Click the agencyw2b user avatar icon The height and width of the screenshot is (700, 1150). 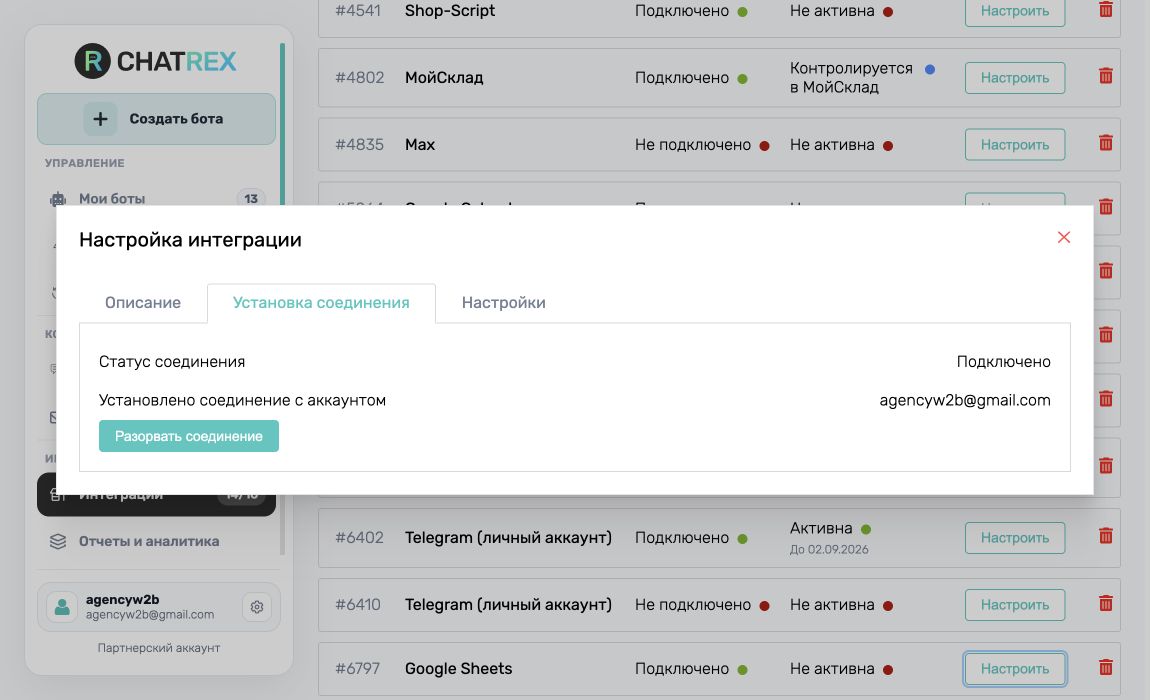[x=62, y=607]
